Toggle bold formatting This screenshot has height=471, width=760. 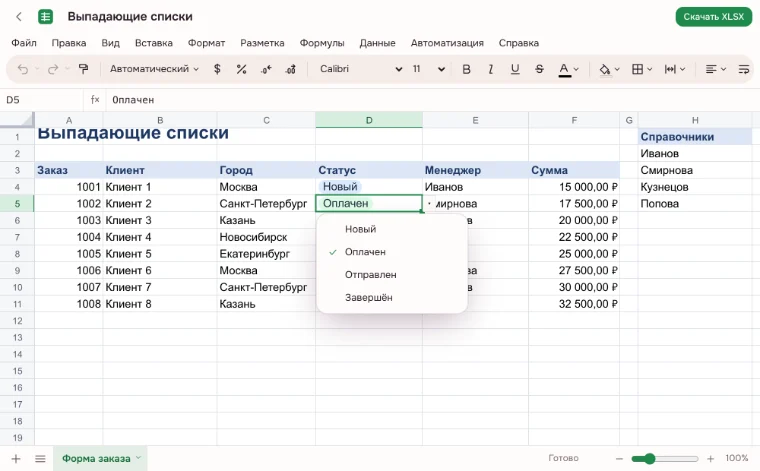click(x=466, y=69)
